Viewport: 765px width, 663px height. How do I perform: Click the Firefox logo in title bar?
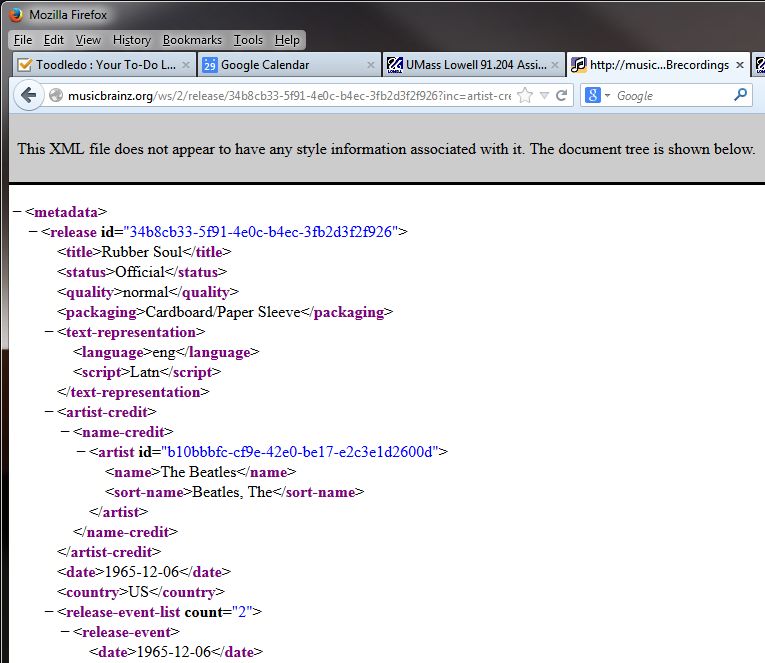point(16,15)
